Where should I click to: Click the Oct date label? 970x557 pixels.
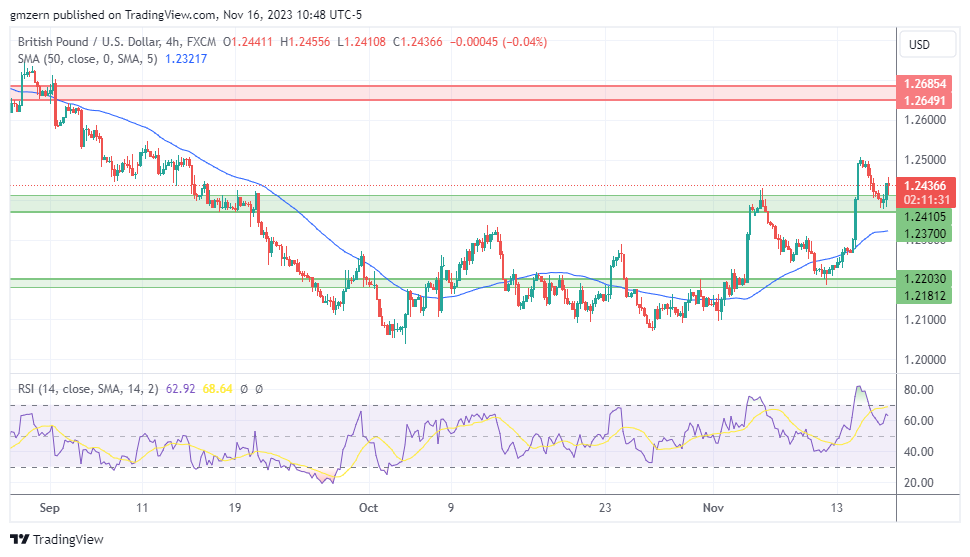368,508
